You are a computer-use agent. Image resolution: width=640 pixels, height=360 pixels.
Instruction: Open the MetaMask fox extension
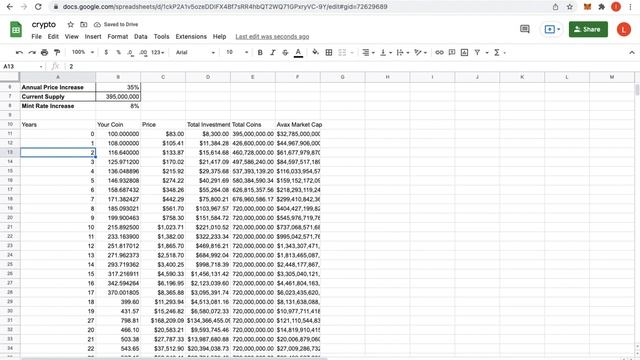(587, 7)
